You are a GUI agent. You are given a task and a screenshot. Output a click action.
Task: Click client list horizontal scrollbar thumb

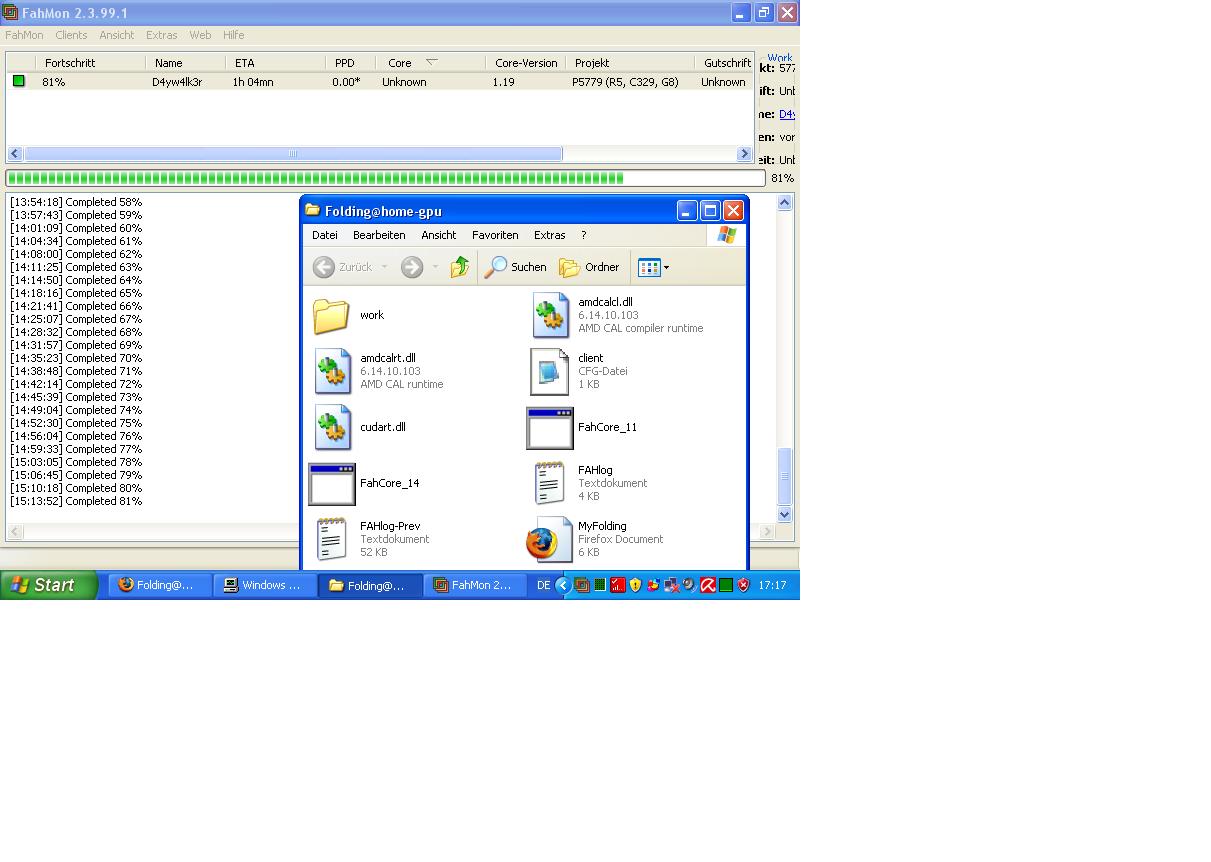point(293,154)
